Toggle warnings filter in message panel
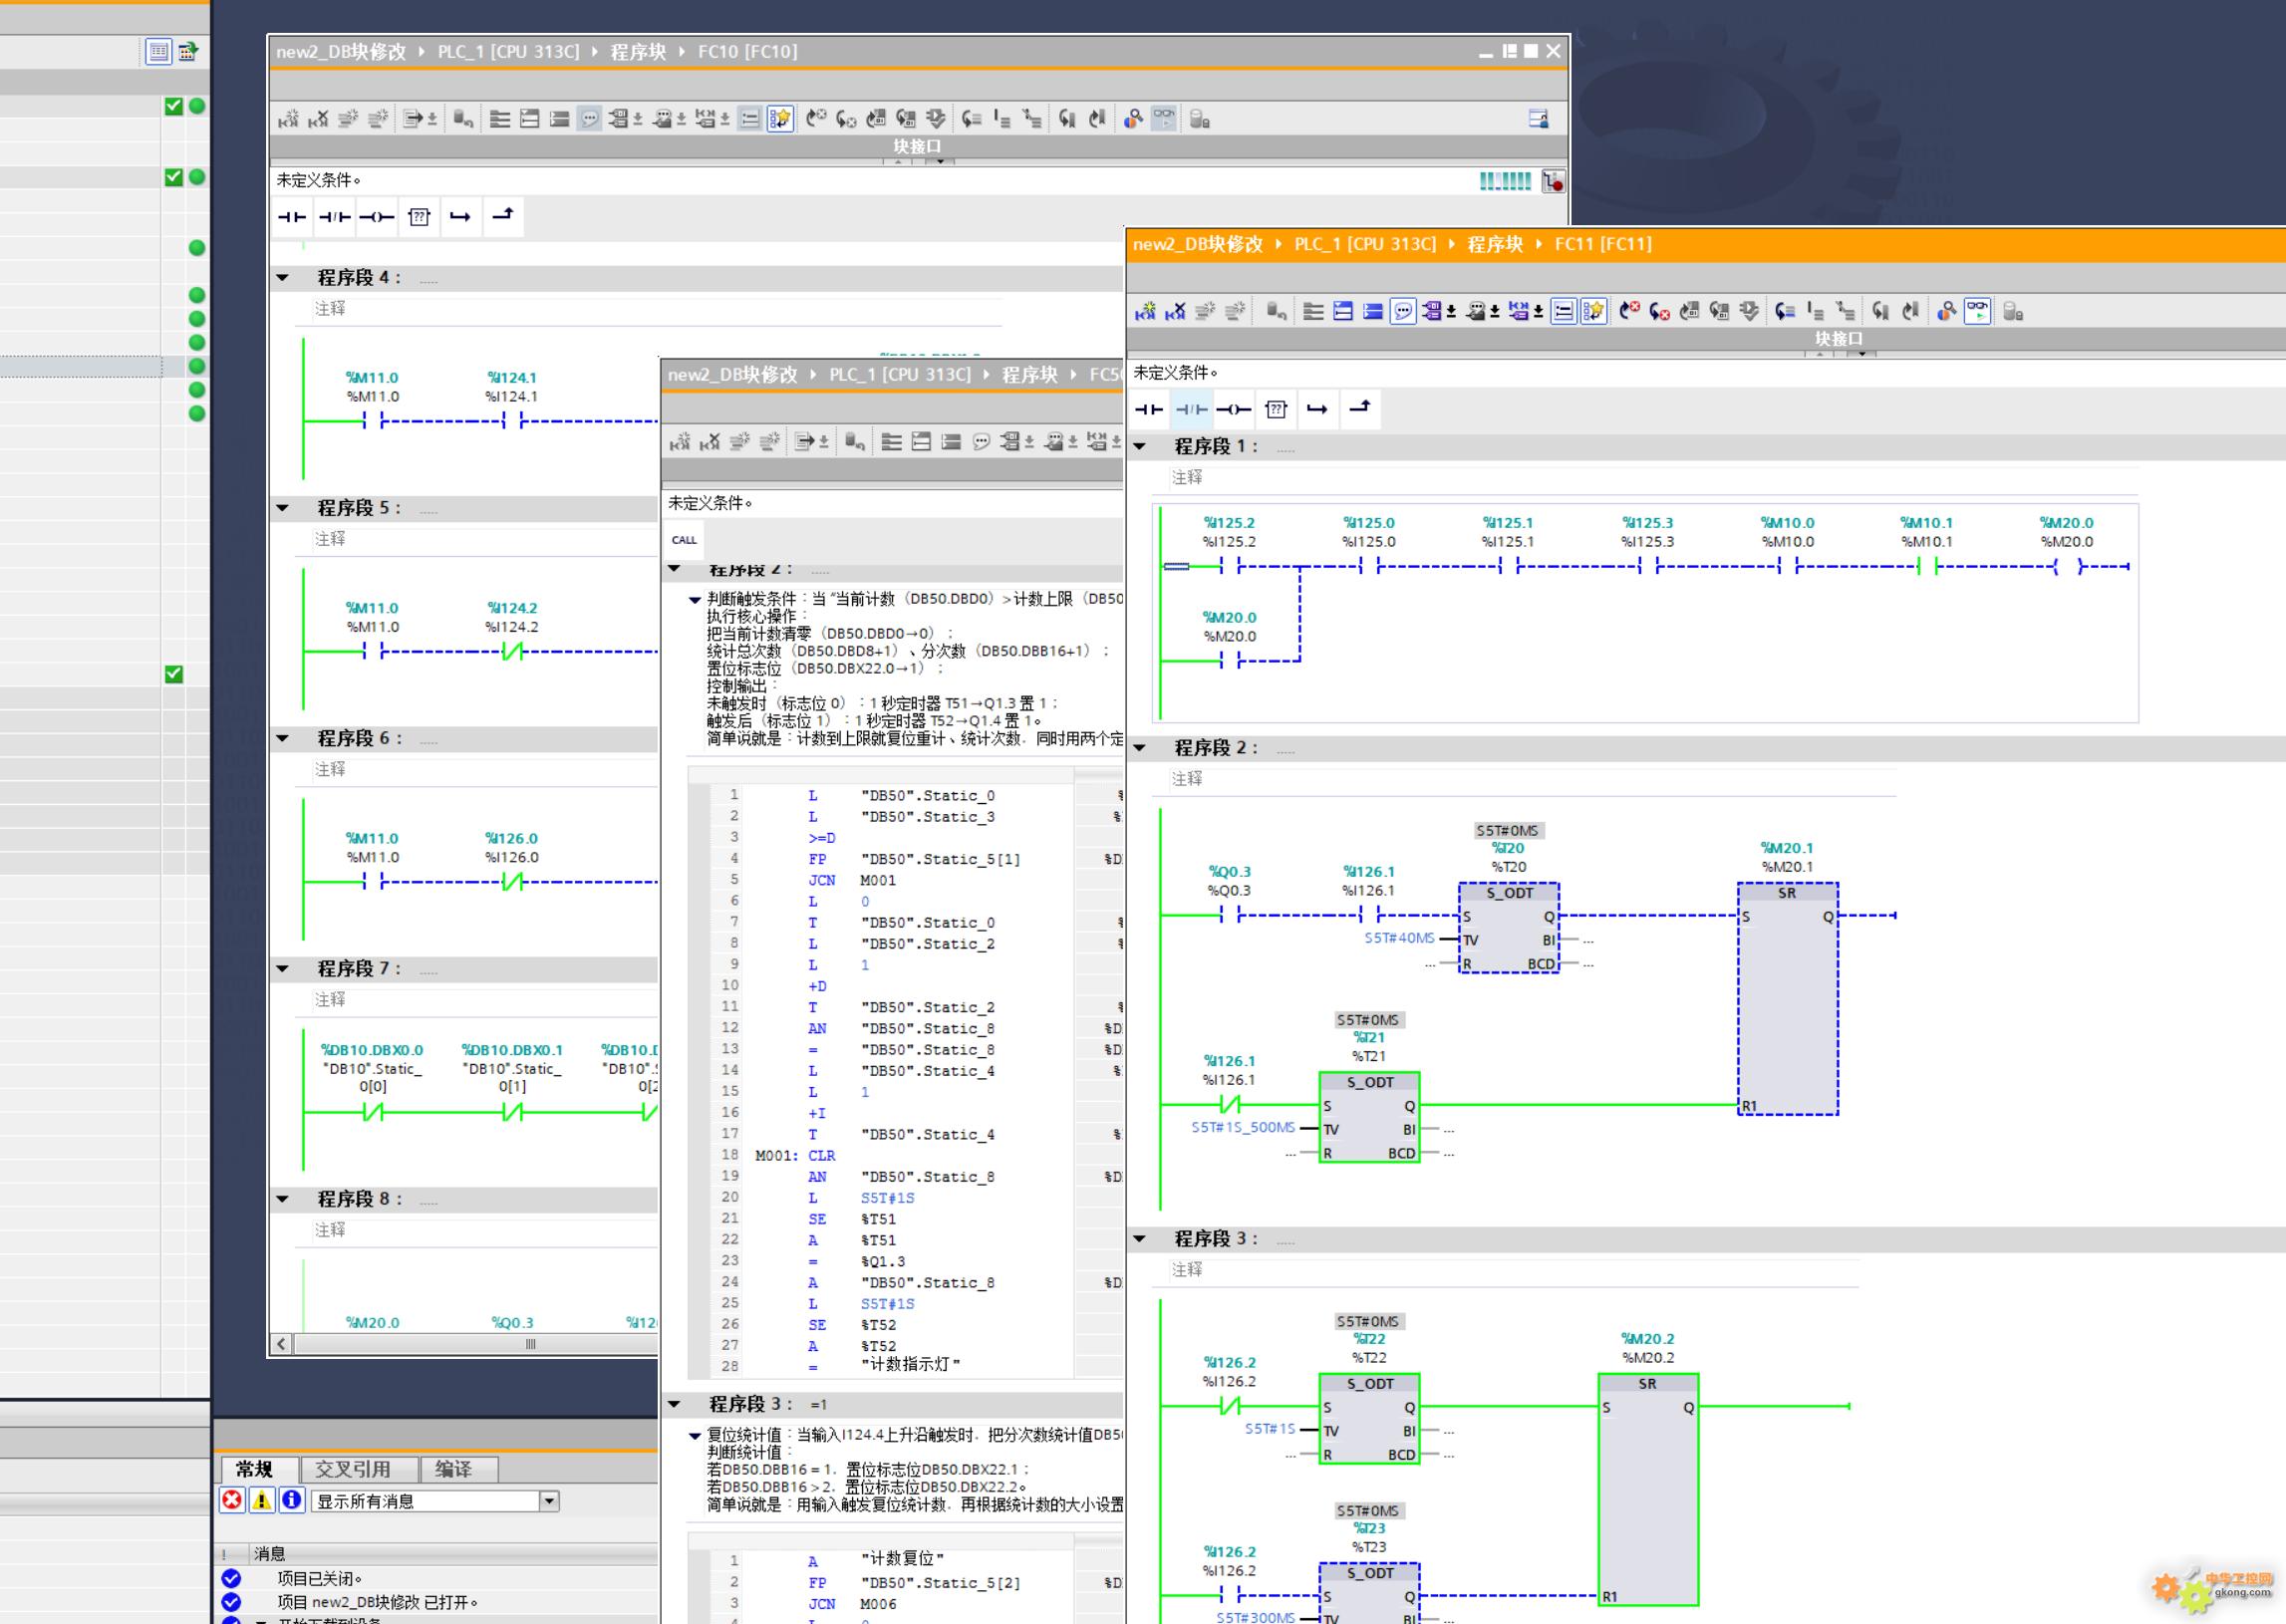The width and height of the screenshot is (2286, 1624). click(x=262, y=1500)
